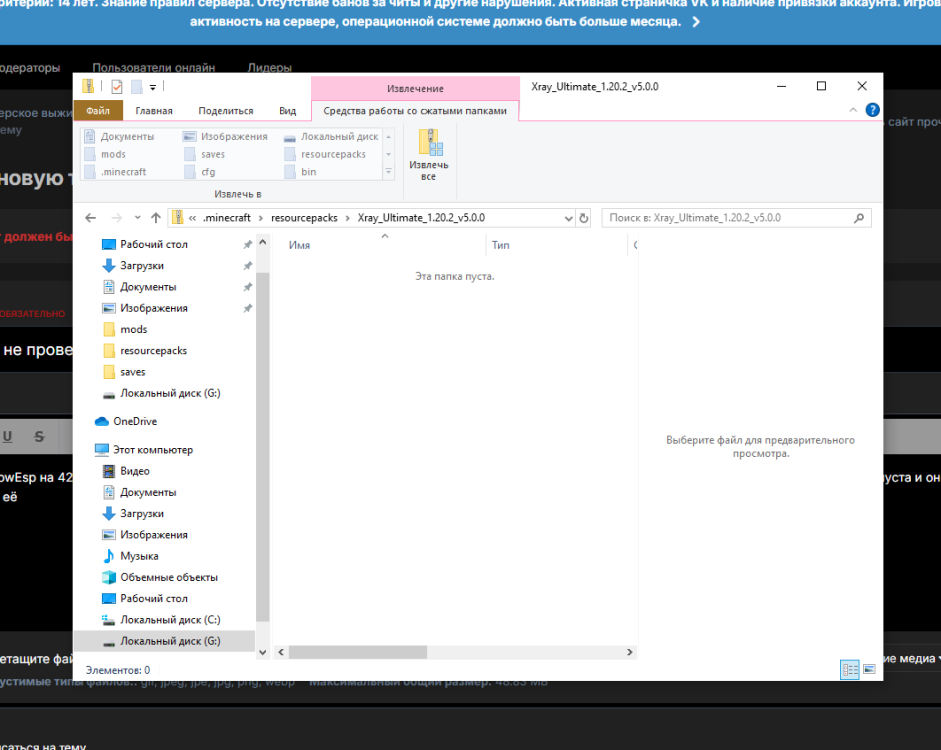Click the navigation pane scroll down arrow
941x750 pixels.
coord(262,652)
